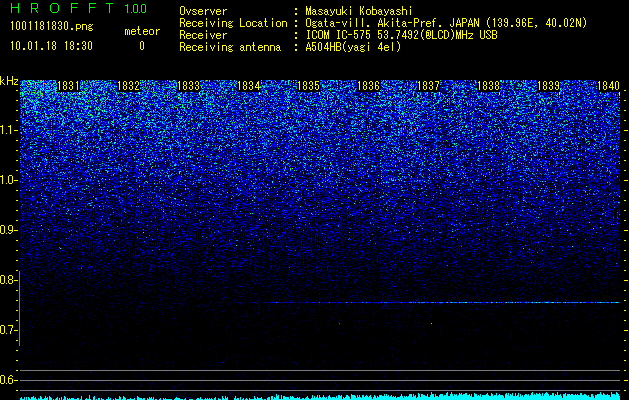Click the 0.6 frequency axis label
The height and width of the screenshot is (400, 629).
point(8,380)
